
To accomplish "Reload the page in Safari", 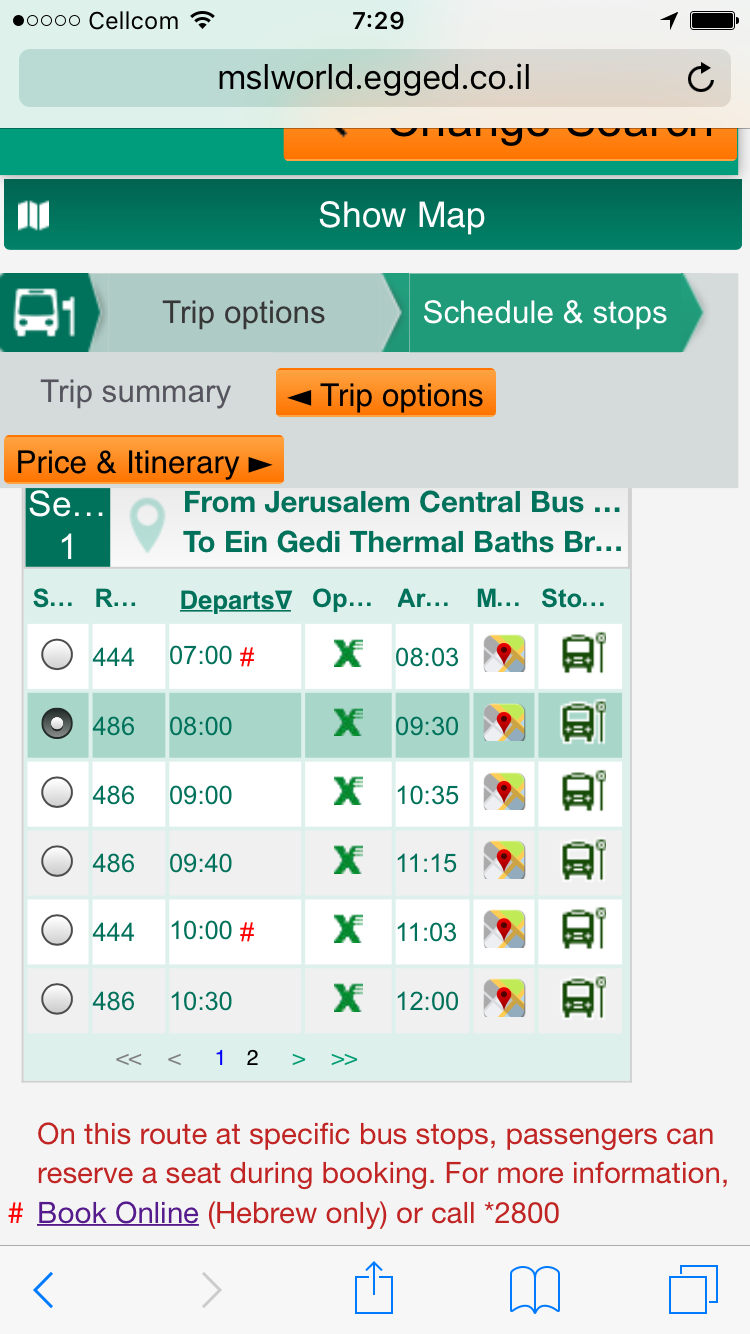I will pos(702,78).
